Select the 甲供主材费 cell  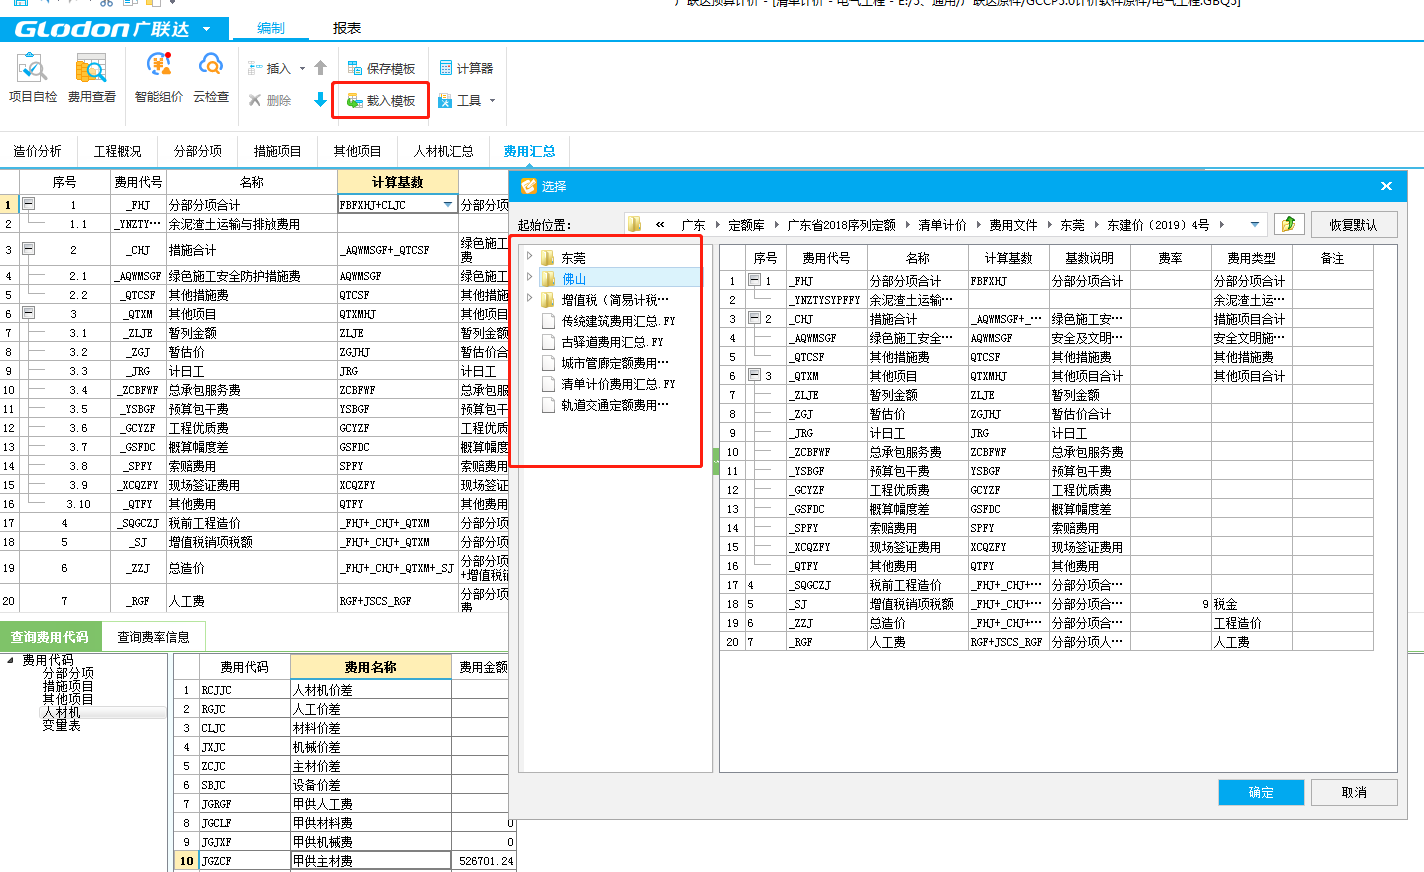pyautogui.click(x=371, y=861)
